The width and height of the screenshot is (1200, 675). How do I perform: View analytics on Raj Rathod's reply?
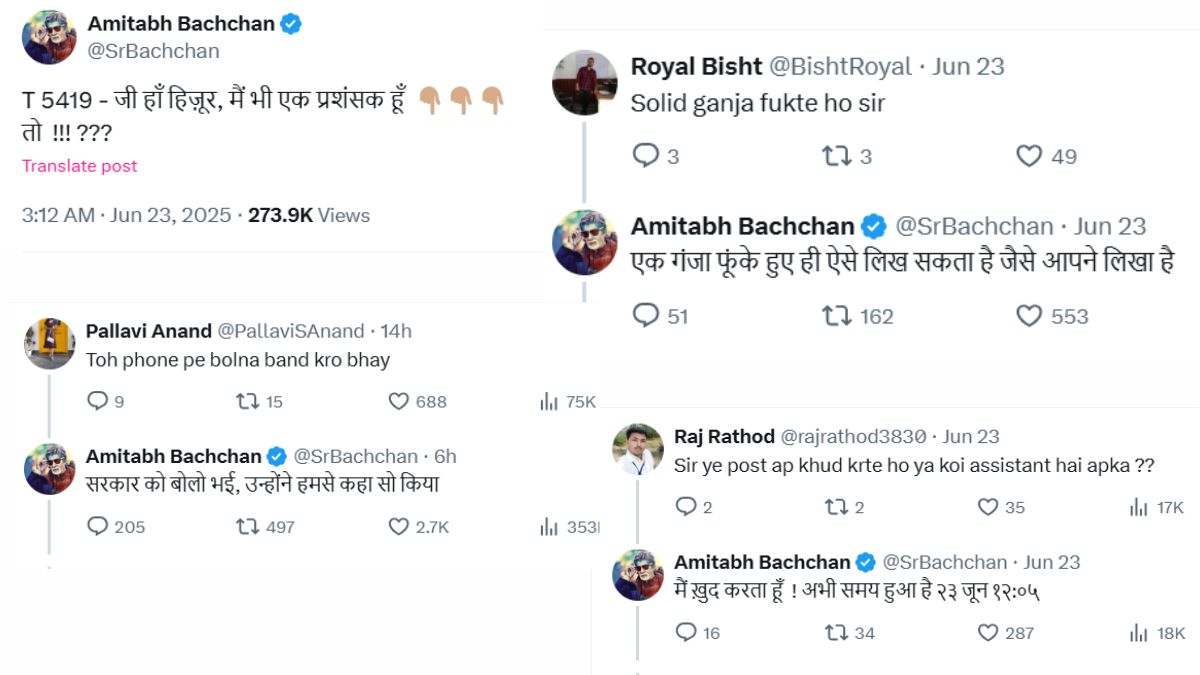click(x=1138, y=507)
